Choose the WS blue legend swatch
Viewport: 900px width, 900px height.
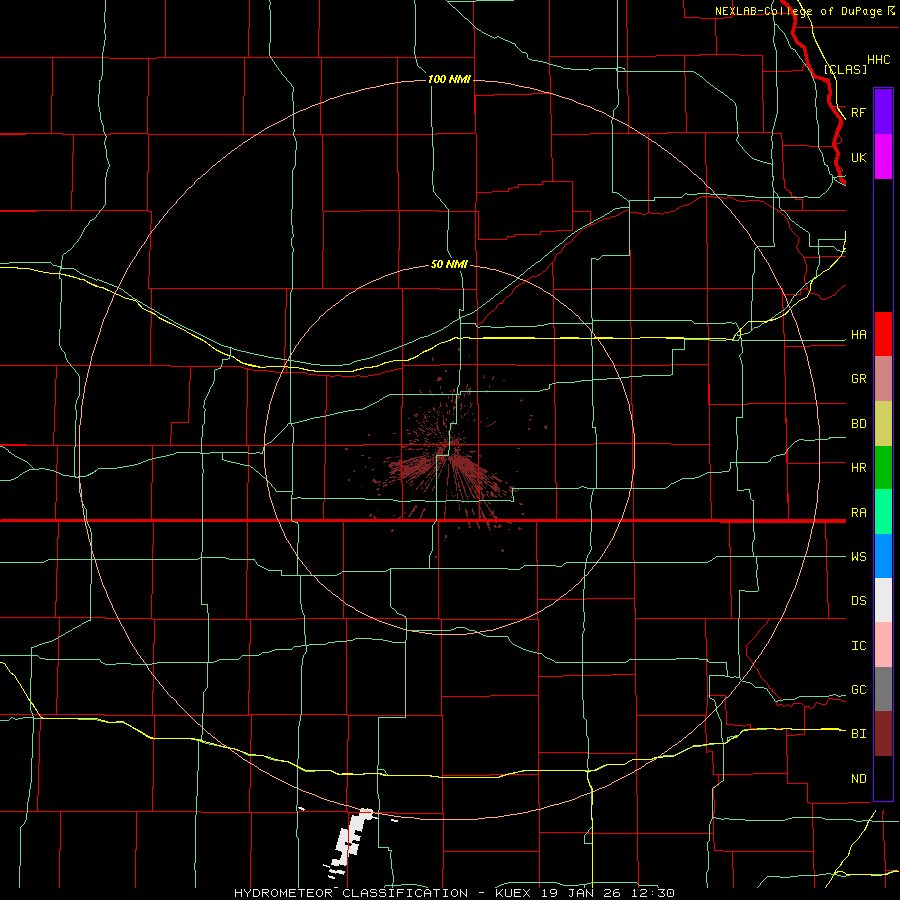pyautogui.click(x=883, y=556)
